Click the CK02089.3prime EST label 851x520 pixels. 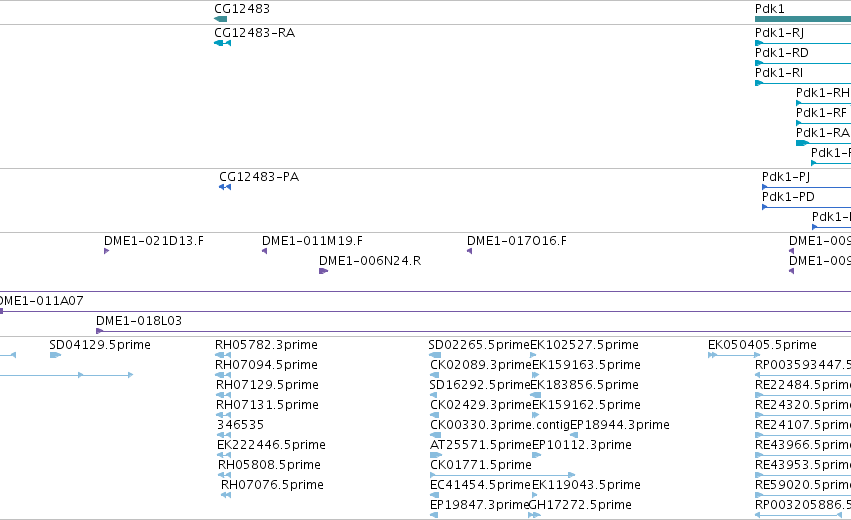[x=481, y=365]
